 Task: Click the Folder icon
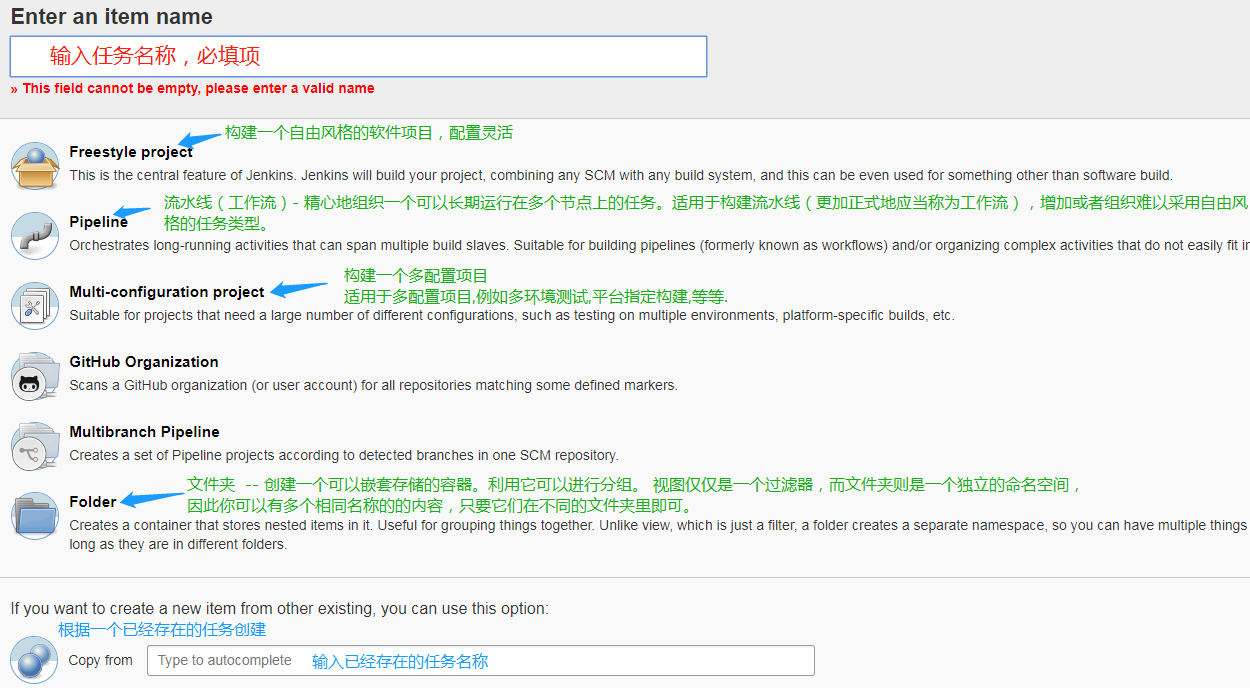coord(35,516)
